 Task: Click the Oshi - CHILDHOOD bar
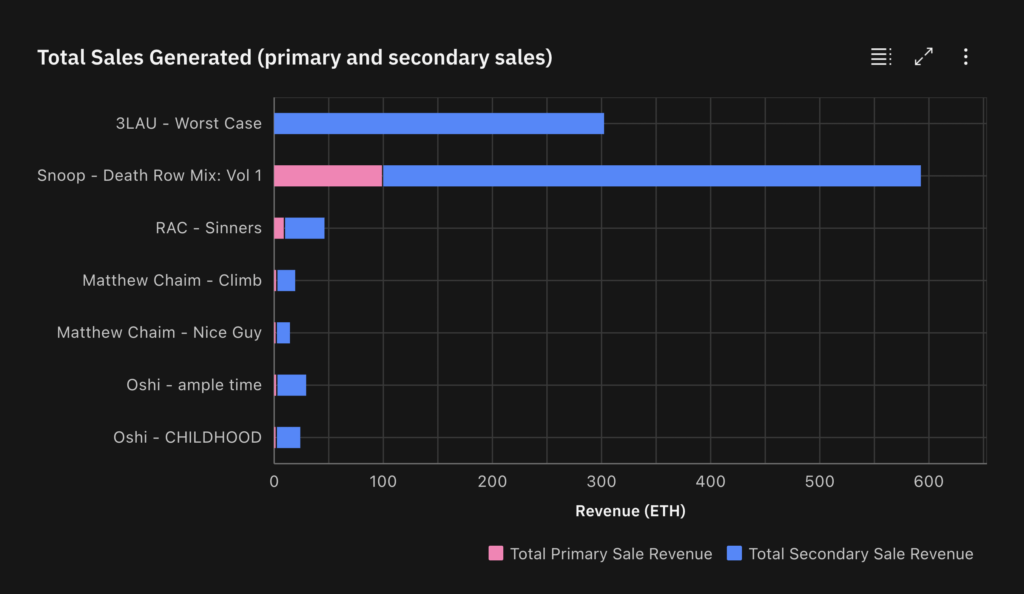(287, 436)
